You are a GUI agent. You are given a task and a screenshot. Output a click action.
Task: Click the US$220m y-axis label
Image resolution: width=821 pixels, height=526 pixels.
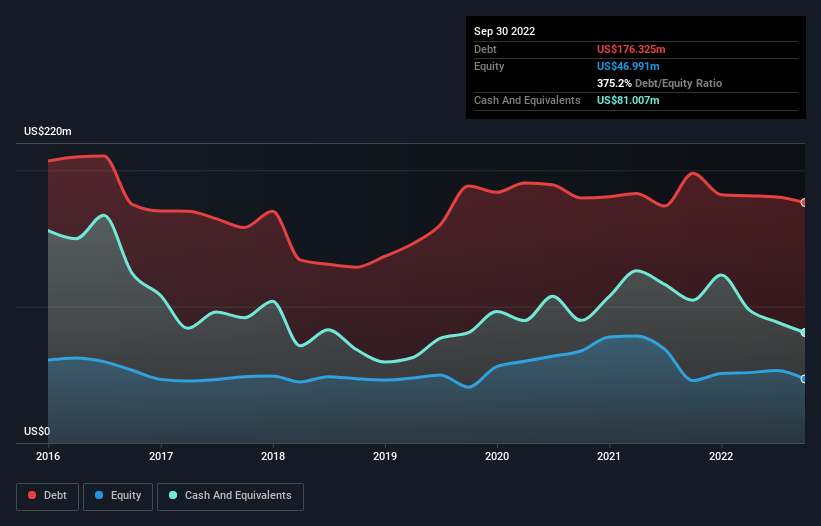[x=48, y=131]
